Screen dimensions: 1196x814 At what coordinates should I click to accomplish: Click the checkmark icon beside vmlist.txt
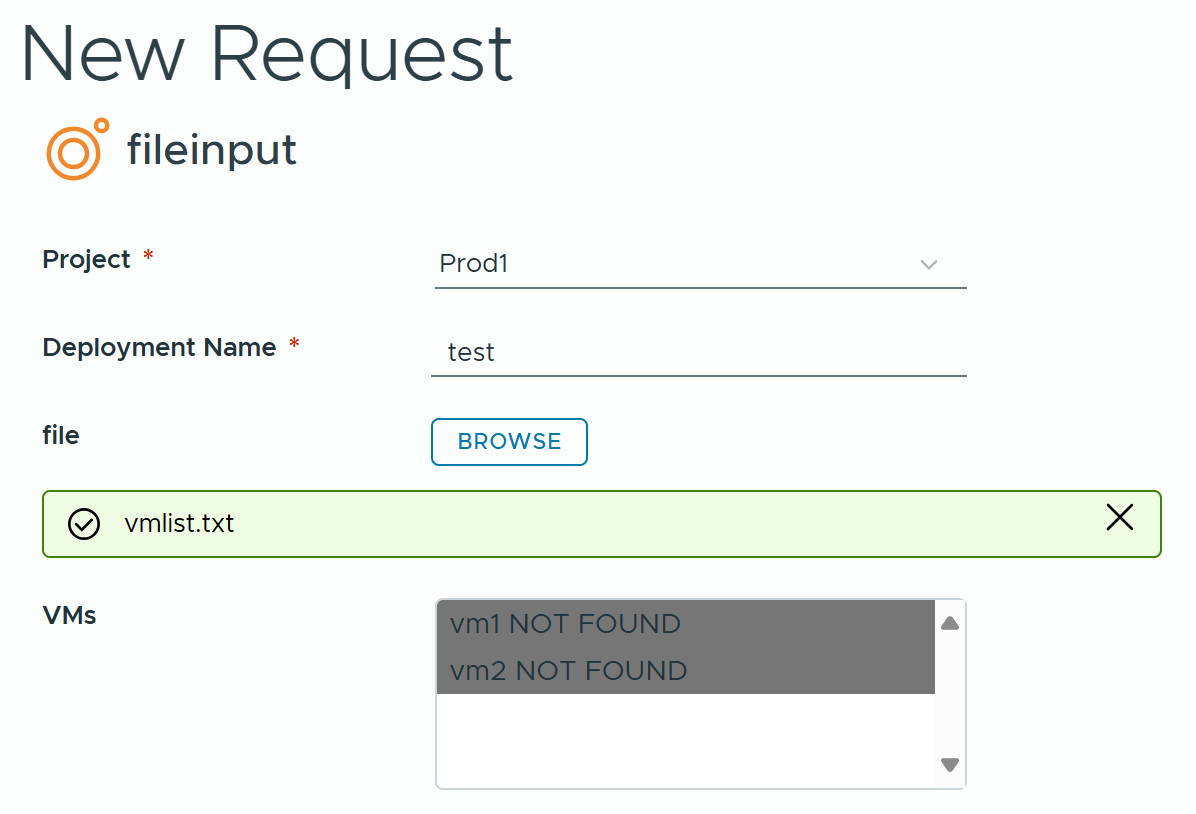84,523
